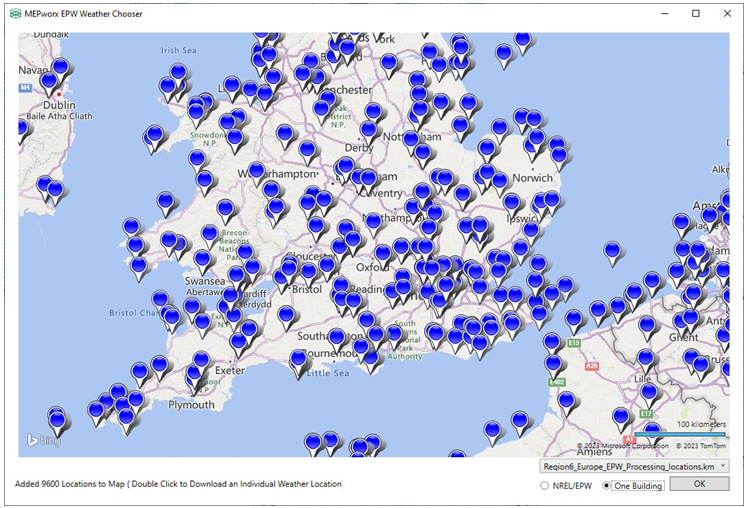The image size is (746, 508).
Task: Click the © 2023 Microsoft Corporation attribution
Action: [623, 446]
